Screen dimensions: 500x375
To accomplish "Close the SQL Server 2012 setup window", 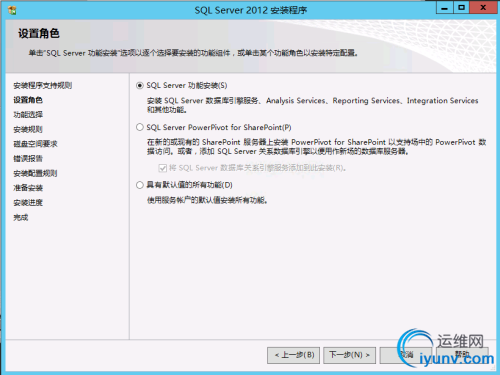I will pyautogui.click(x=483, y=8).
